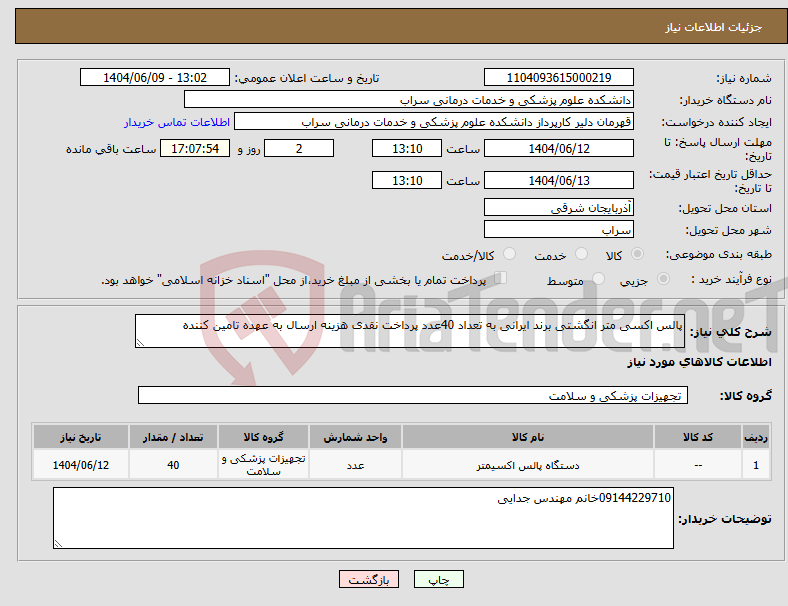
Task: Click the اطلاعات کالاهای مورد نیاز section heading
Action: click(x=699, y=362)
